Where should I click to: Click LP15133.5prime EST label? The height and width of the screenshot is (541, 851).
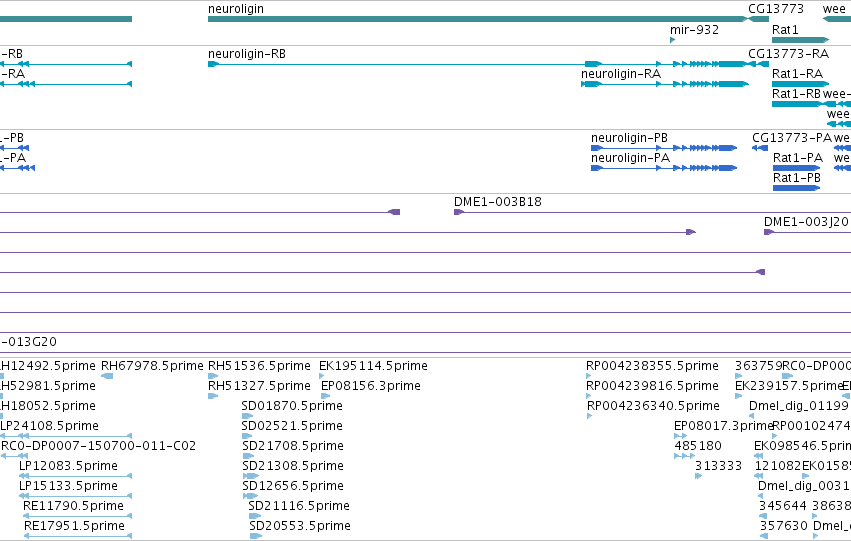pos(68,486)
